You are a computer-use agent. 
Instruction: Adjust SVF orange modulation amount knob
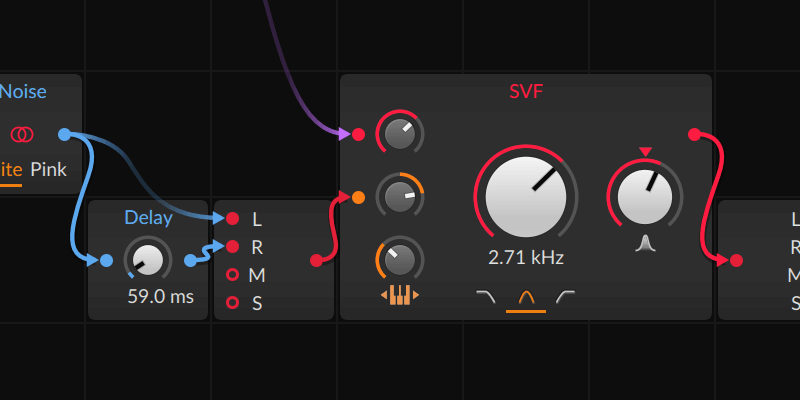click(x=400, y=197)
